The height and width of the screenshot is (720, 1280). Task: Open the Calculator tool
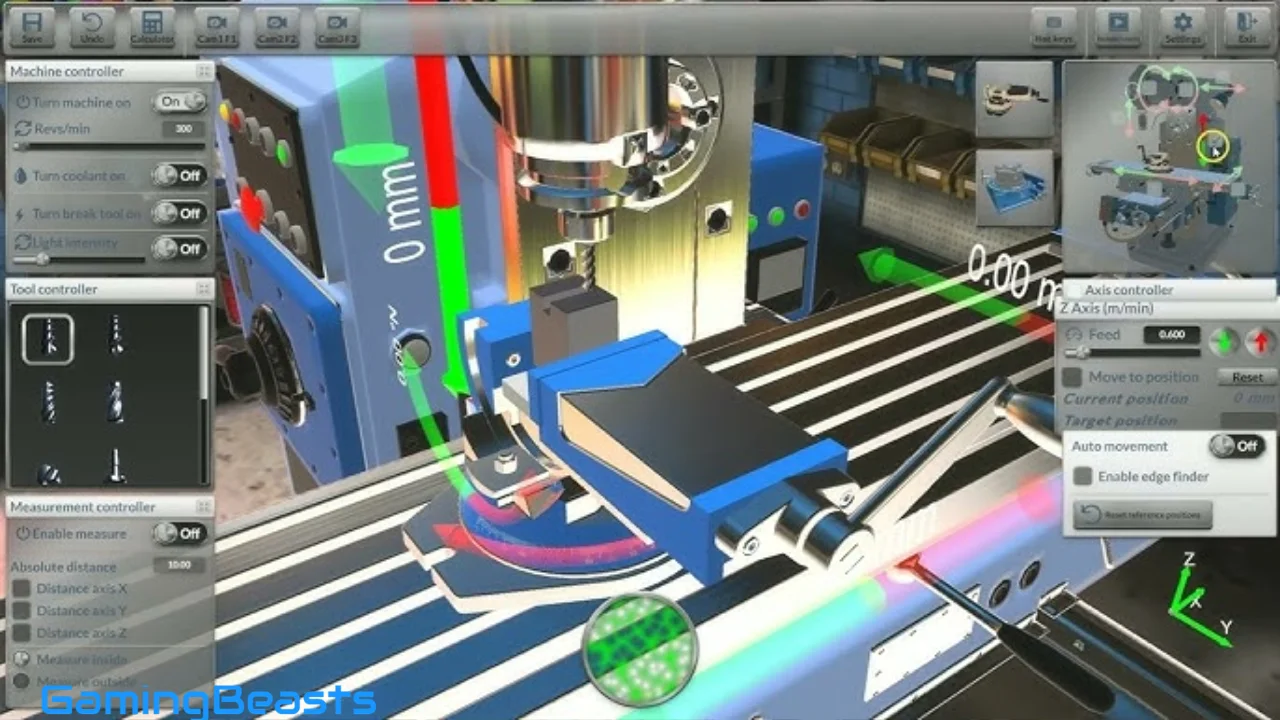tap(152, 26)
